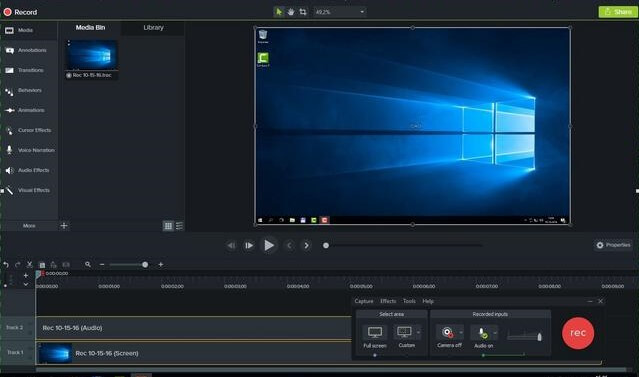
Task: Expand the More tools list
Action: pos(29,225)
